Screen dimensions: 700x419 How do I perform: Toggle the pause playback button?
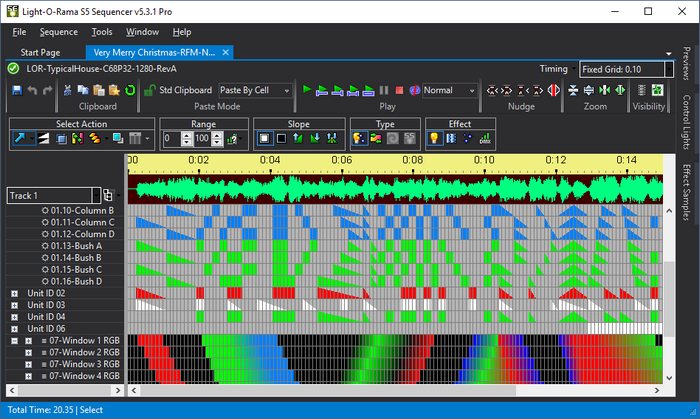click(384, 90)
